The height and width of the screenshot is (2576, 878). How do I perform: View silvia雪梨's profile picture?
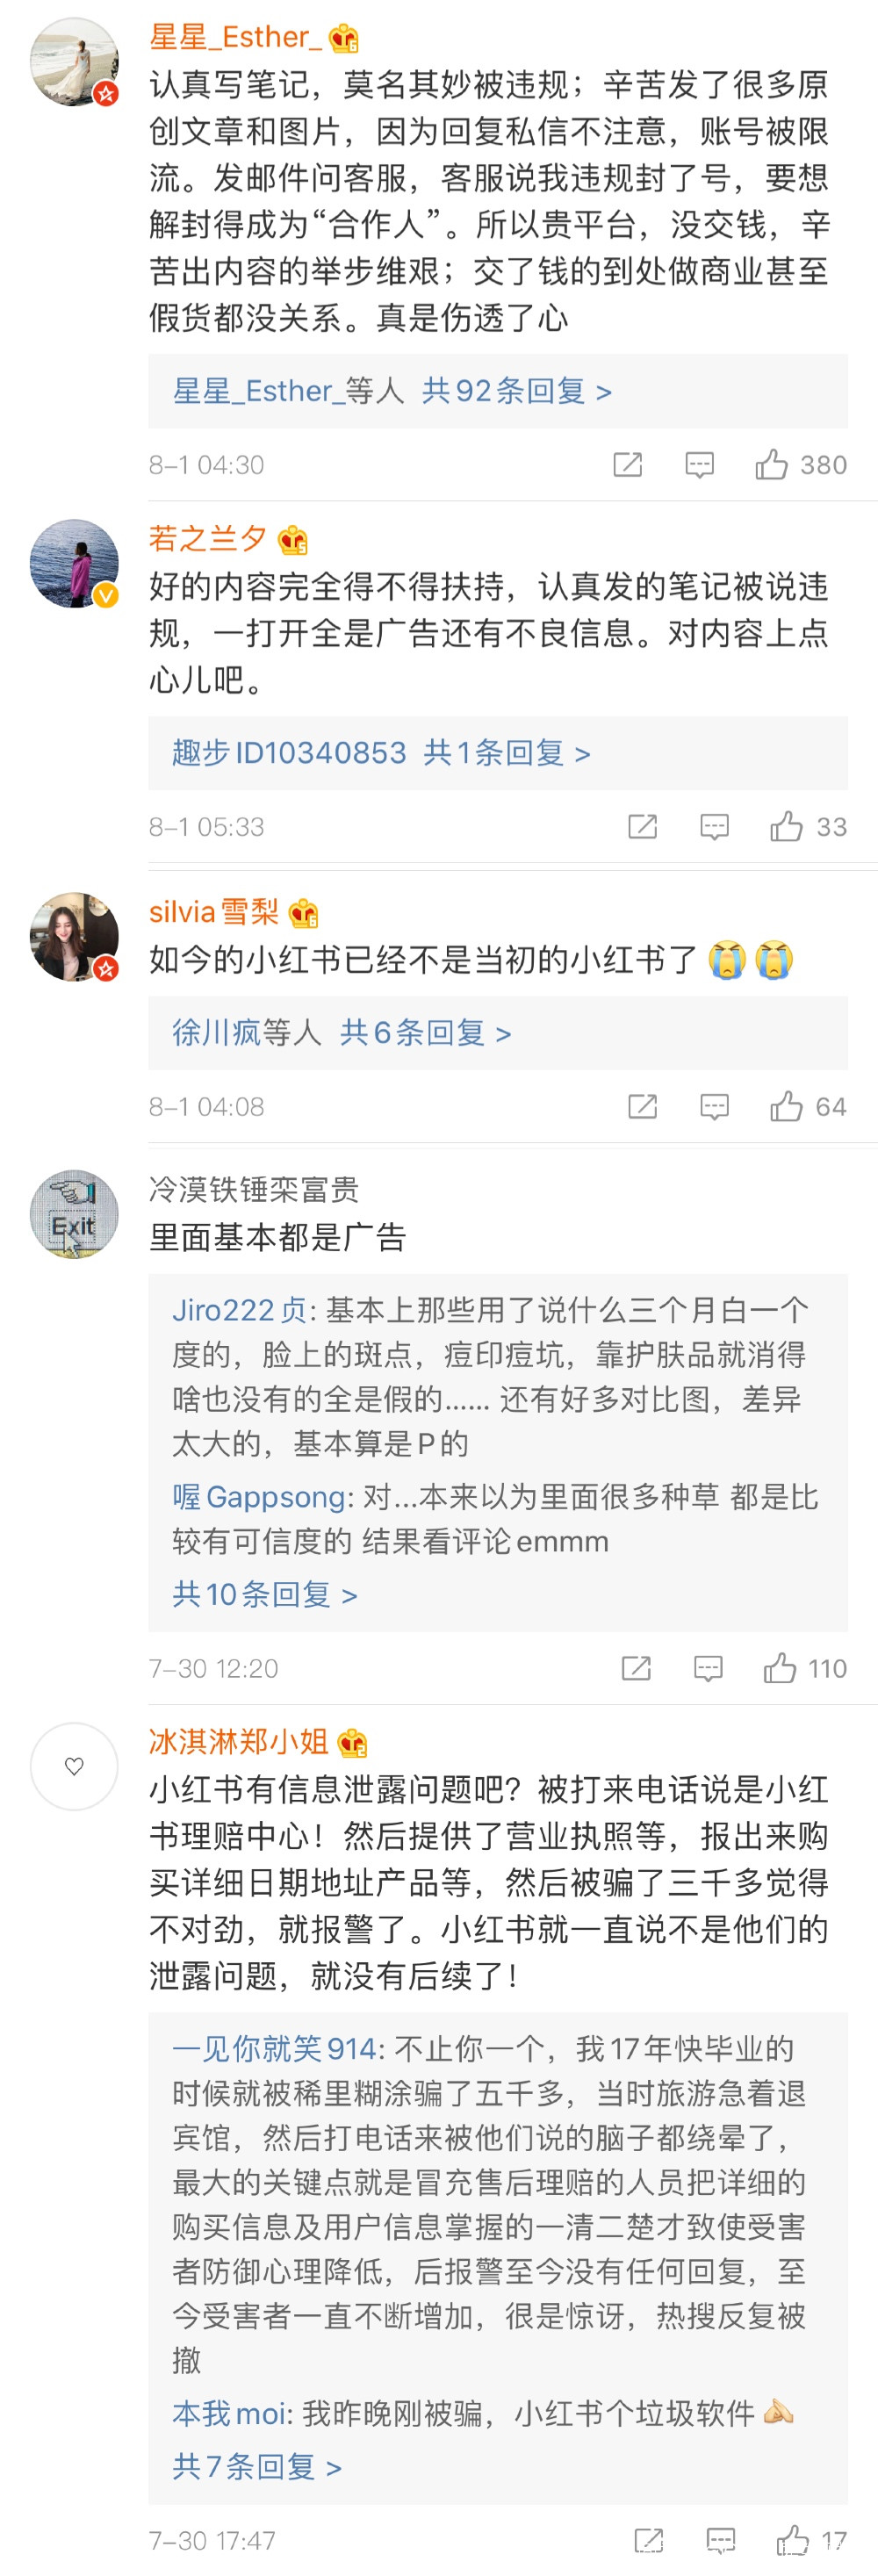(74, 937)
